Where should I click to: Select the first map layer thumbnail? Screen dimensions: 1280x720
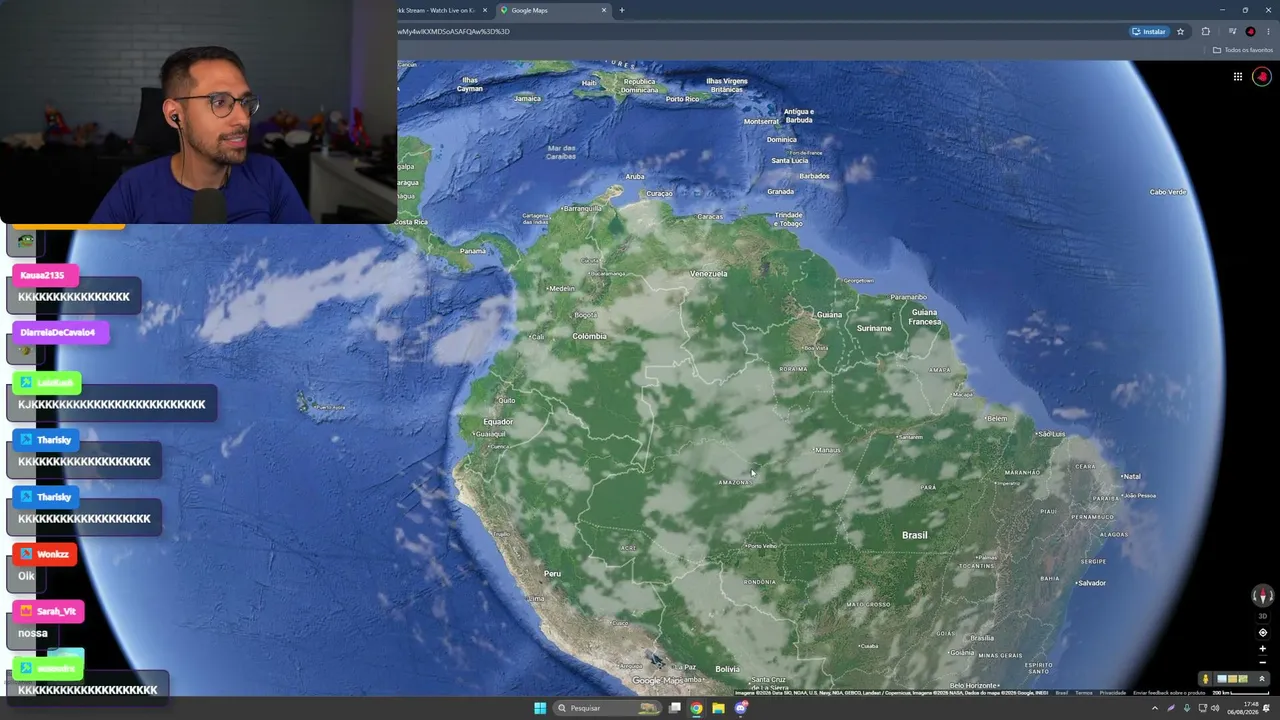tap(1221, 679)
